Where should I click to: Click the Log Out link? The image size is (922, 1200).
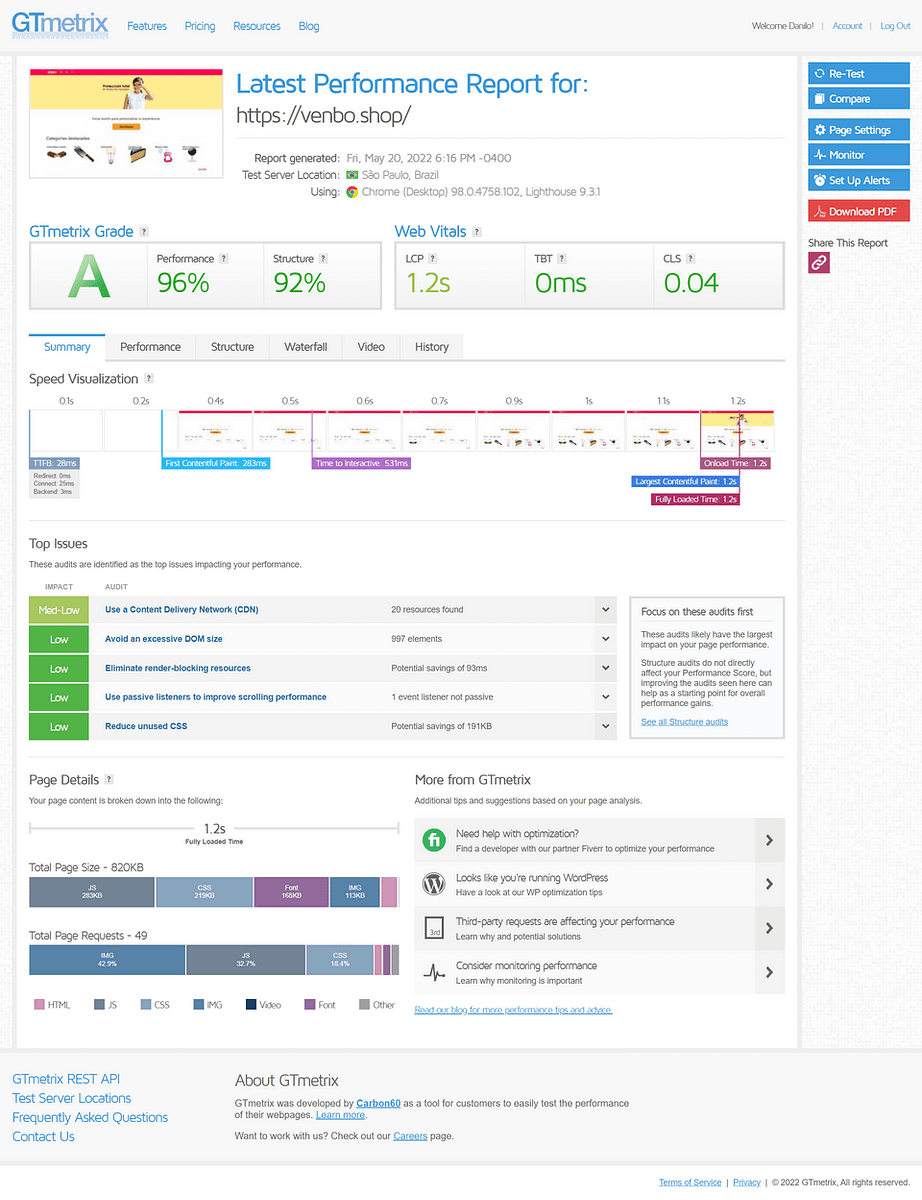pyautogui.click(x=895, y=26)
